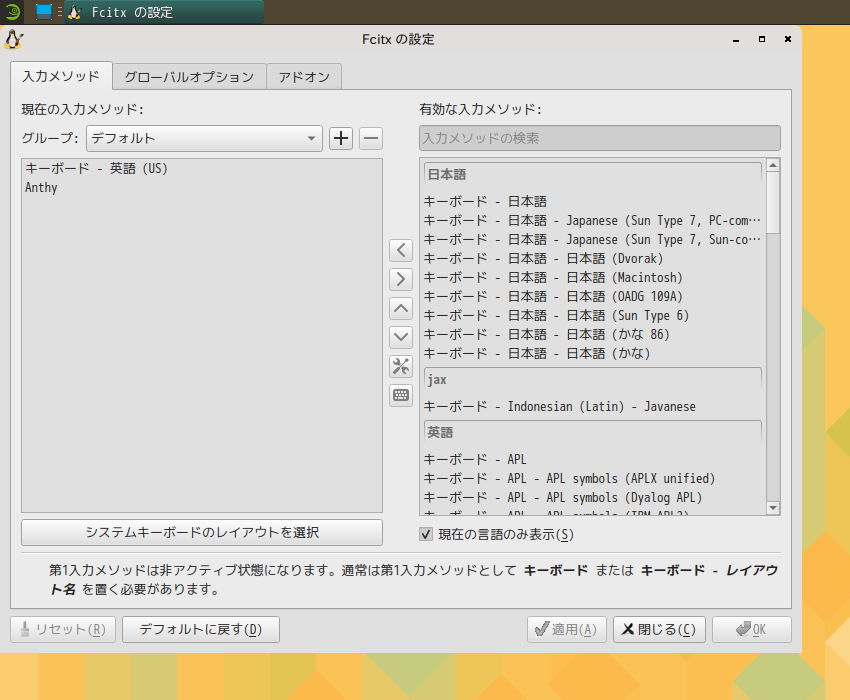Viewport: 850px width, 700px height.
Task: Select Indonesian (Latin) - Javanese entry
Action: pyautogui.click(x=593, y=407)
